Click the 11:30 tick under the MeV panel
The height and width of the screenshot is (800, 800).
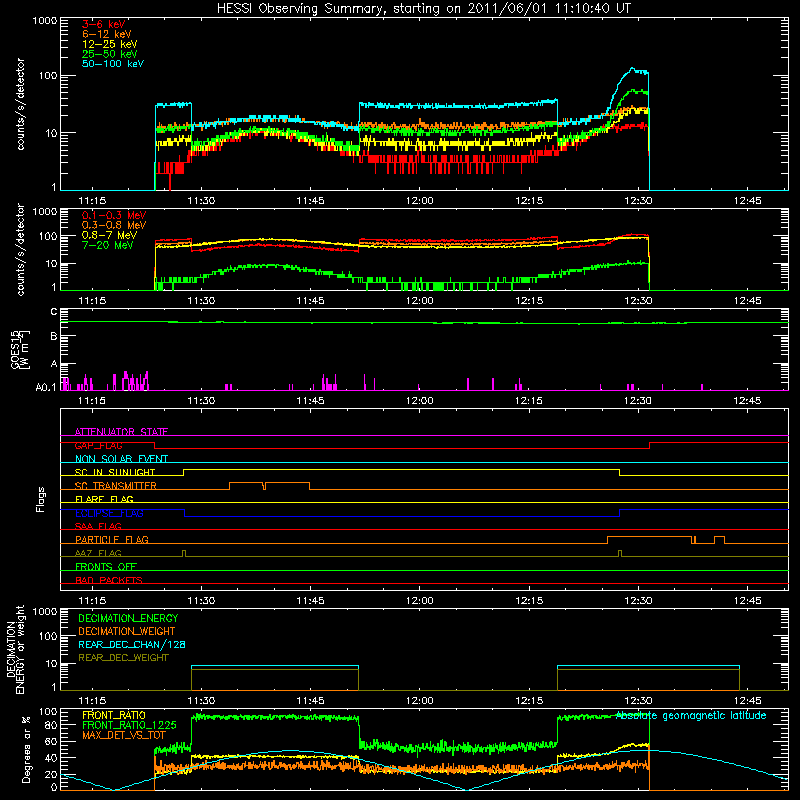[201, 301]
